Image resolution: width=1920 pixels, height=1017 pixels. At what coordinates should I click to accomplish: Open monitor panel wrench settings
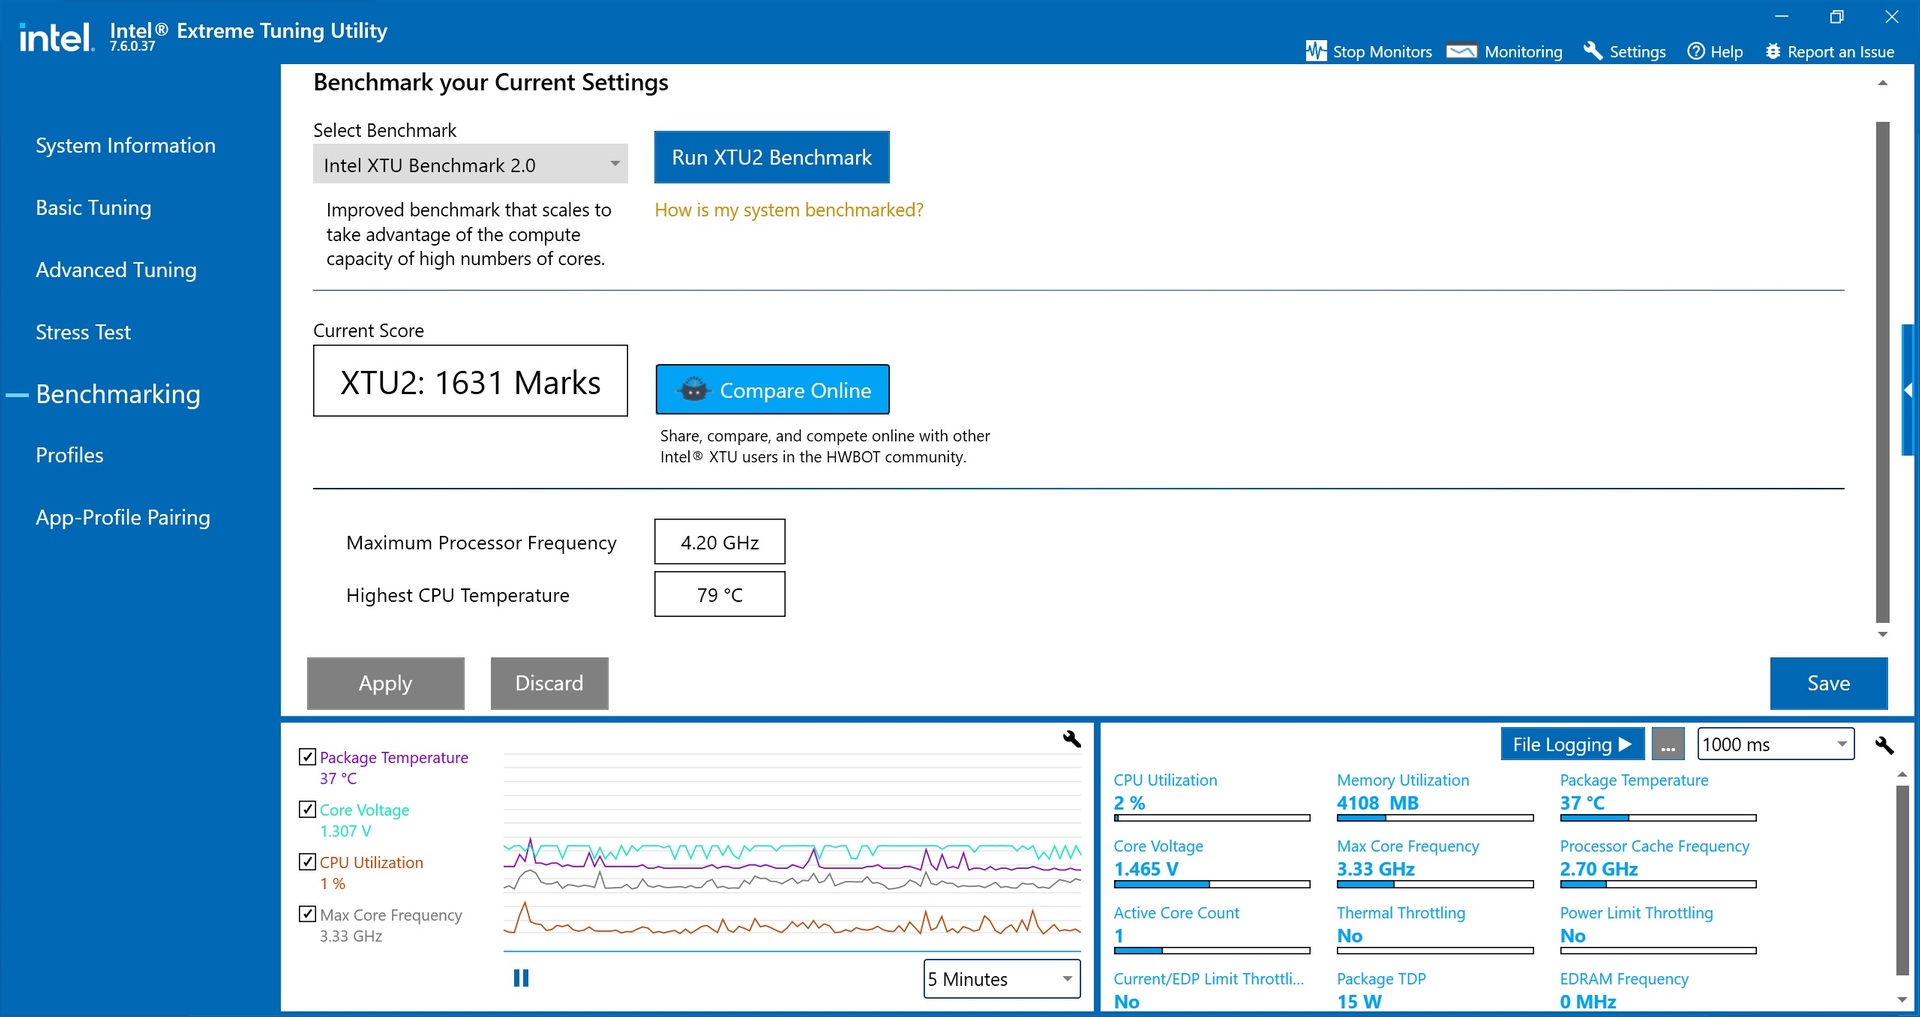pos(1884,745)
